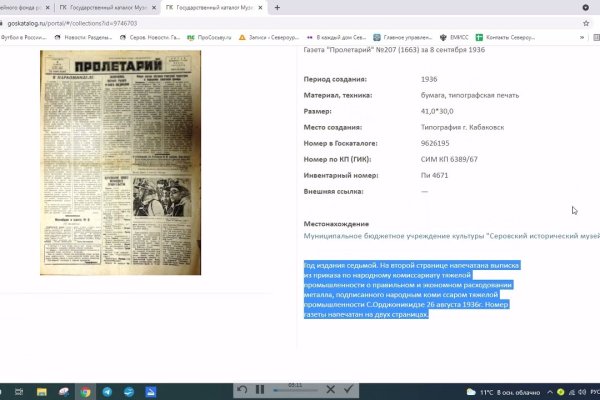This screenshot has width=600, height=400.
Task: Bookmark this page with the star icon
Action: pyautogui.click(x=585, y=22)
